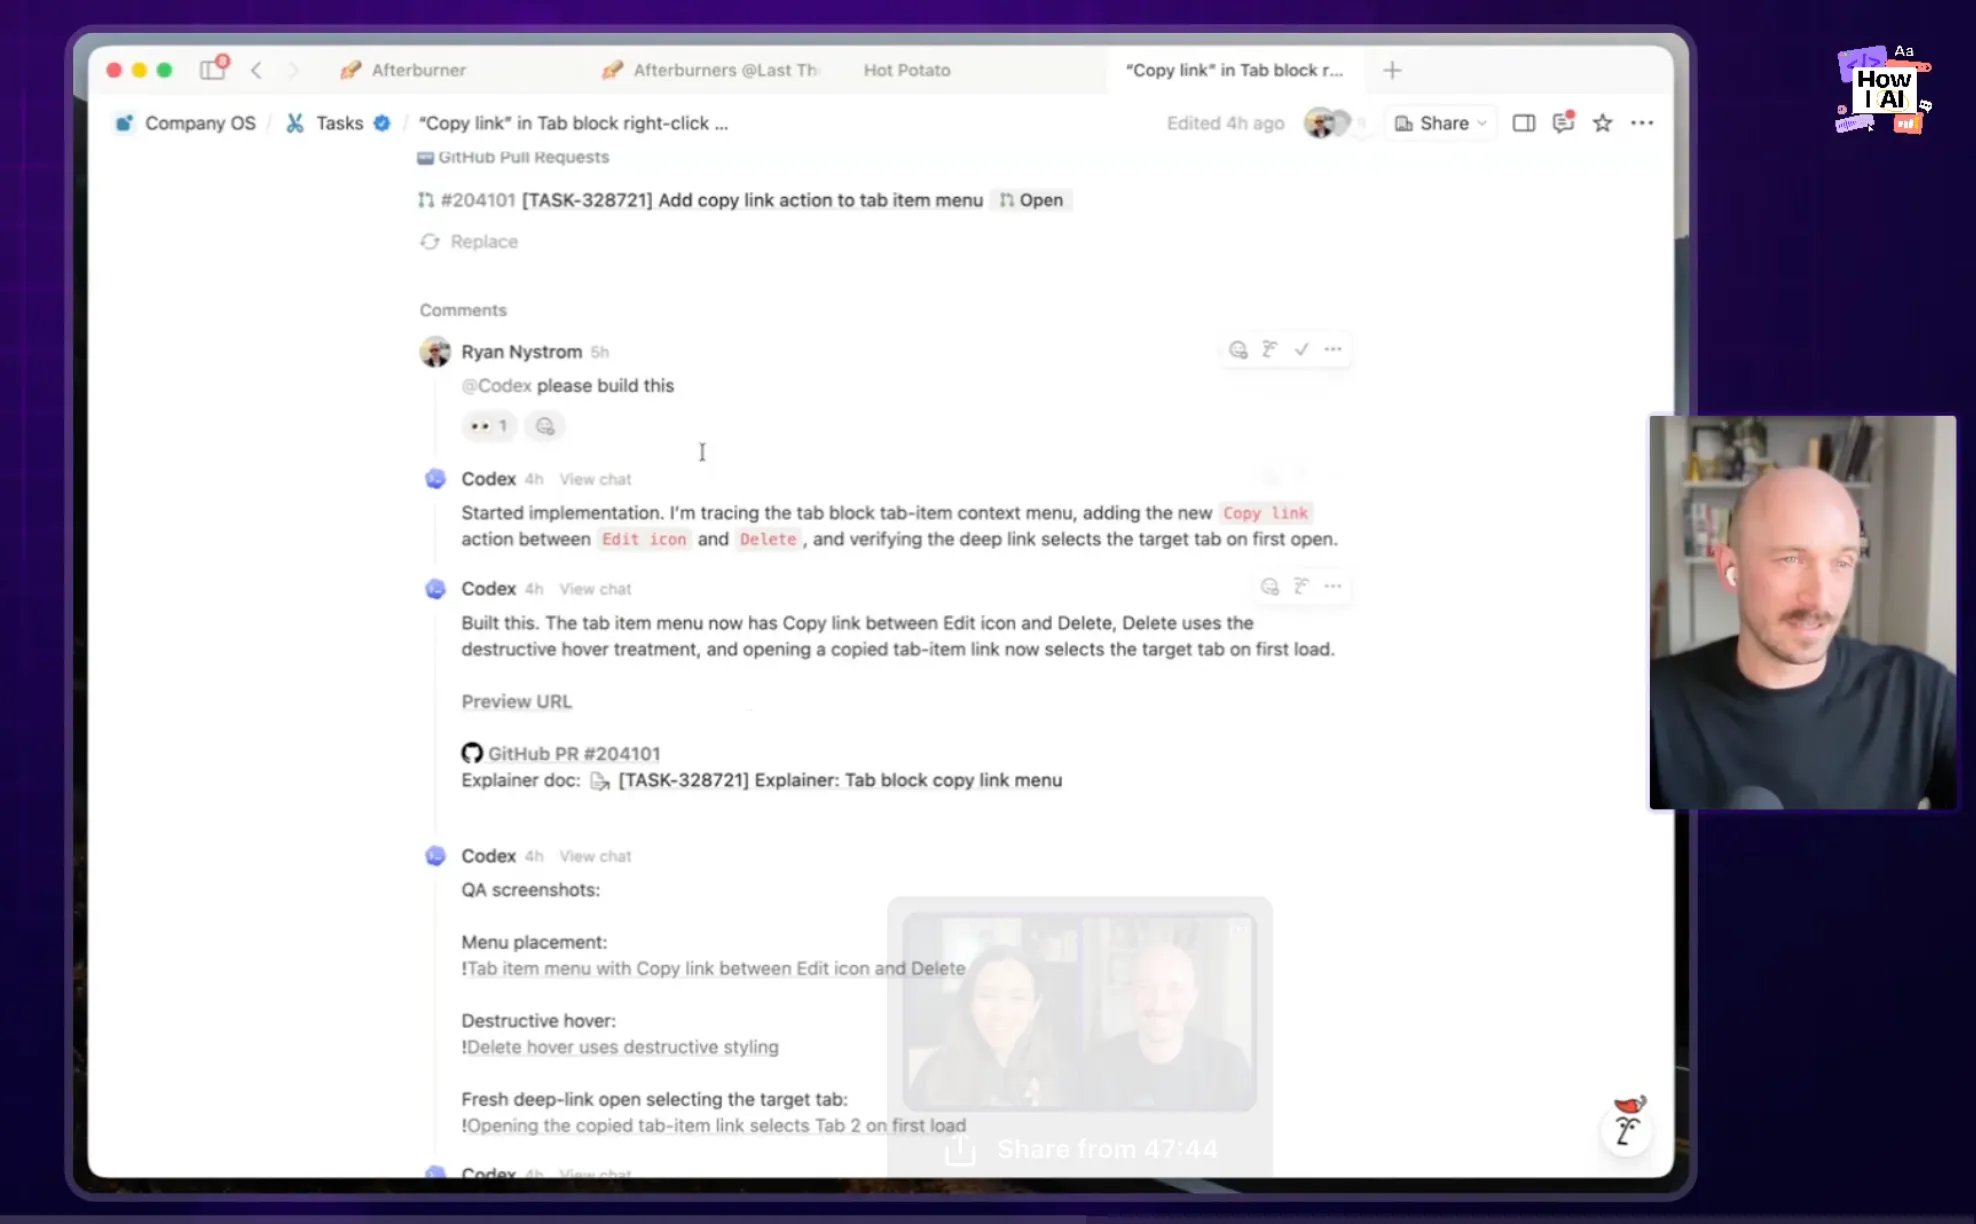
Task: Open more options on the Built this comment
Action: [x=1333, y=586]
